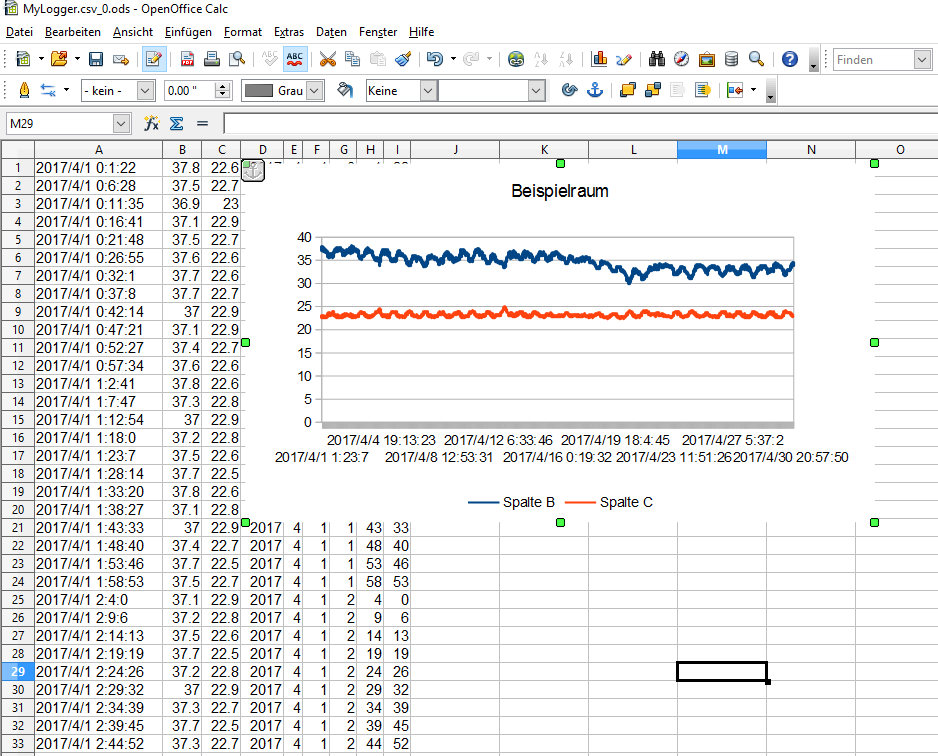
Task: Toggle AutoSpellcheck ABC button
Action: [295, 59]
